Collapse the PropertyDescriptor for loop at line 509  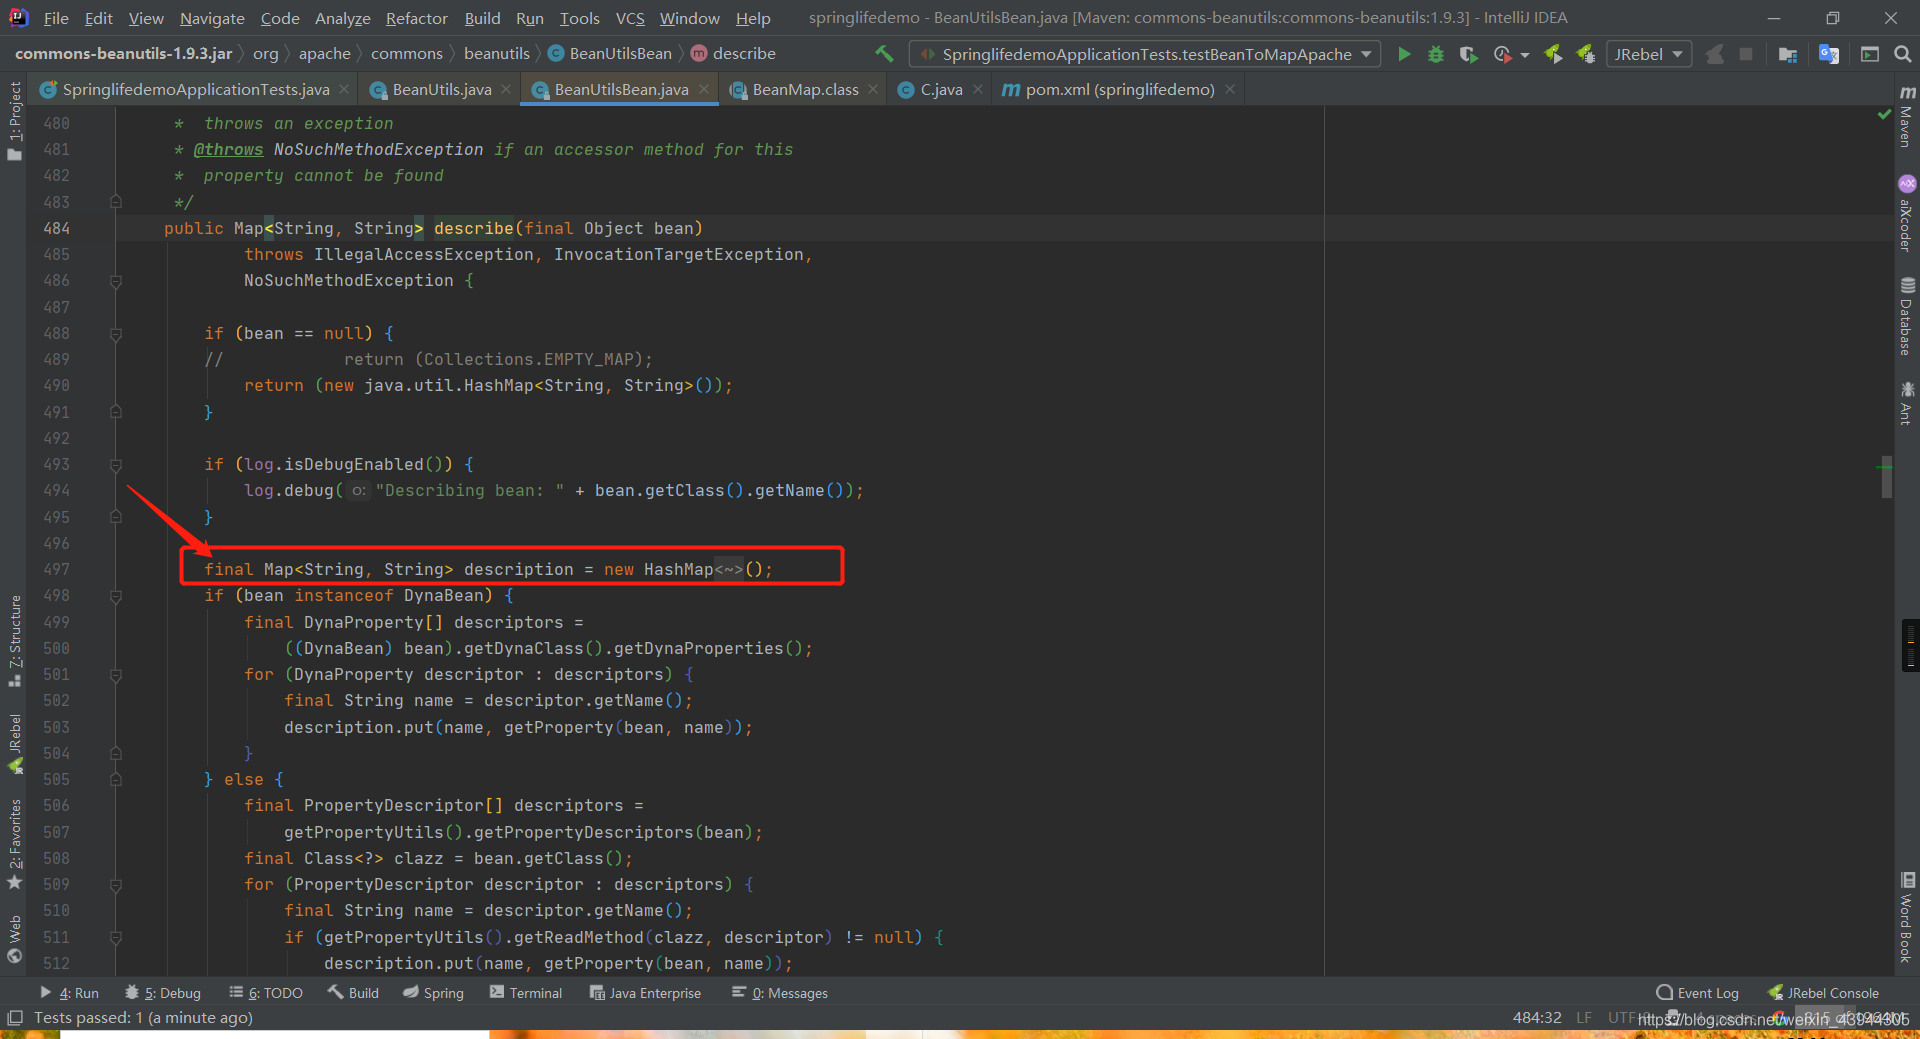click(116, 885)
